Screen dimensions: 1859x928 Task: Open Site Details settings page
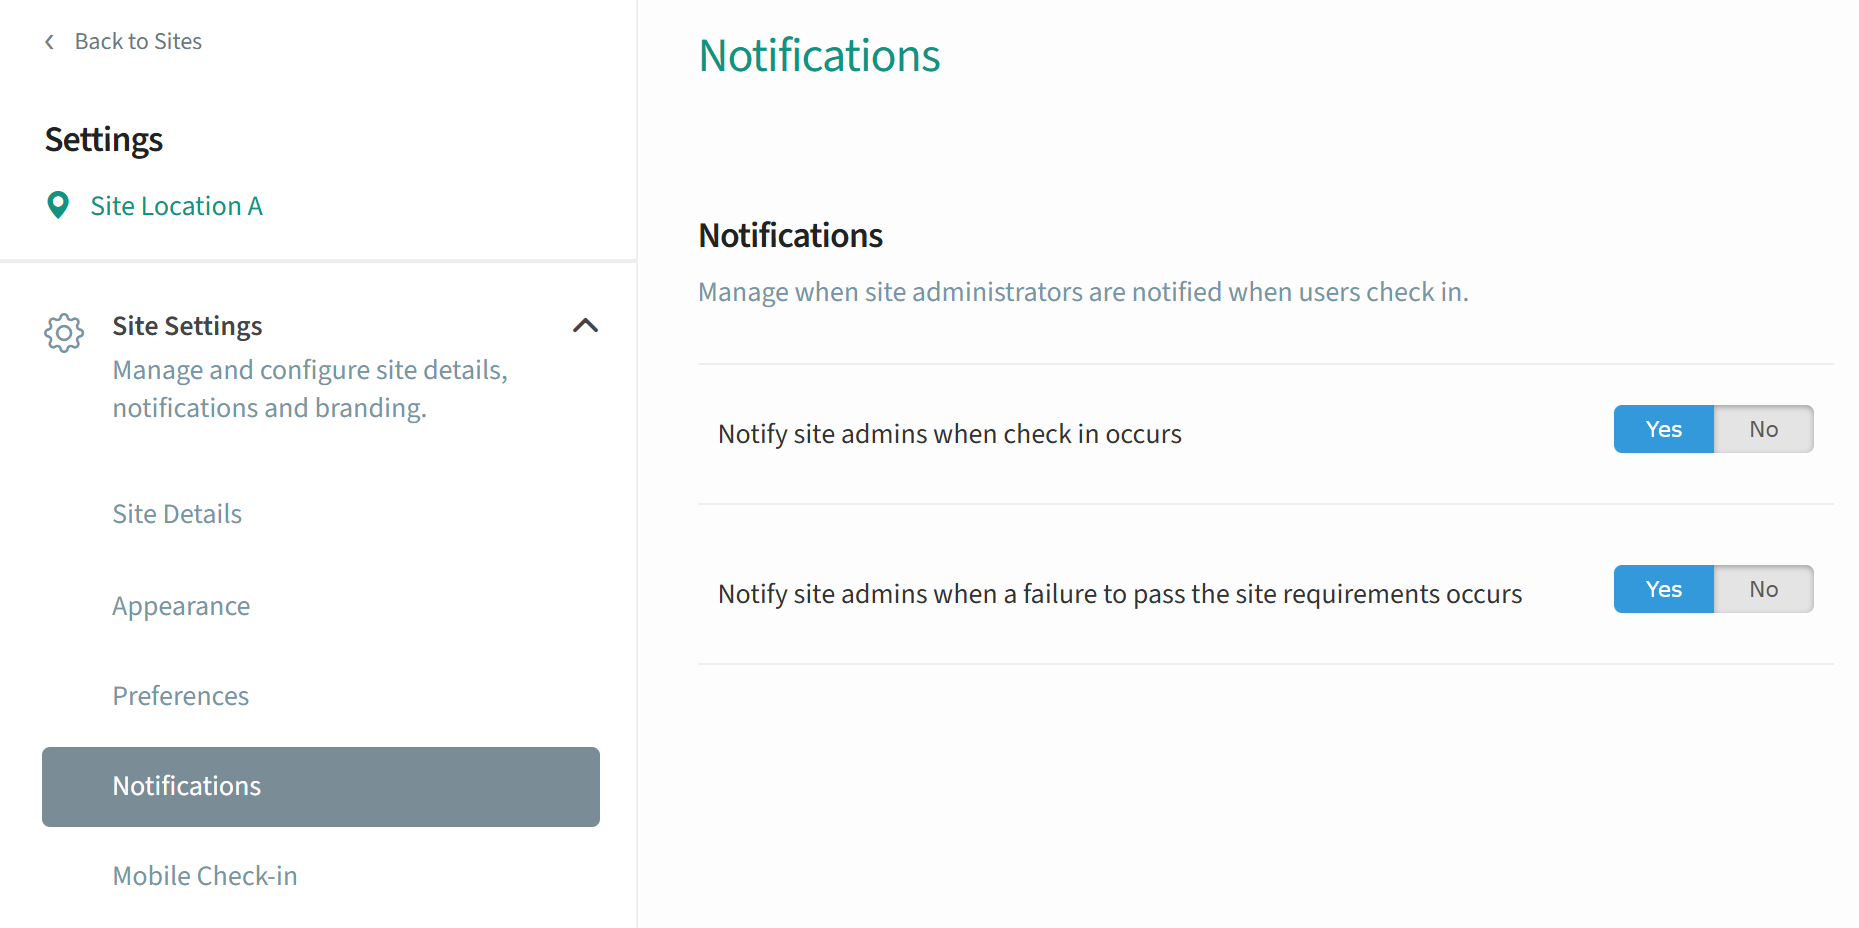[177, 514]
